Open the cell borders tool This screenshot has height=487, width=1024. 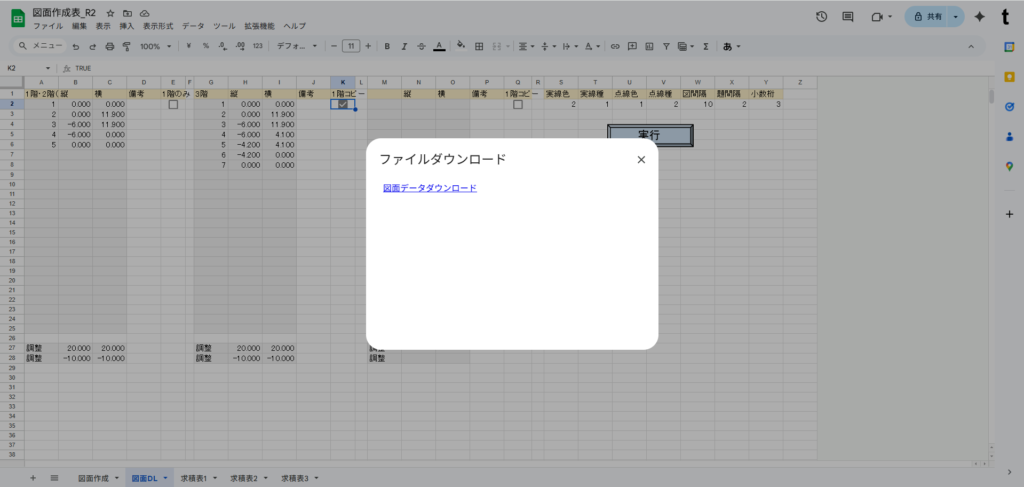coord(479,46)
